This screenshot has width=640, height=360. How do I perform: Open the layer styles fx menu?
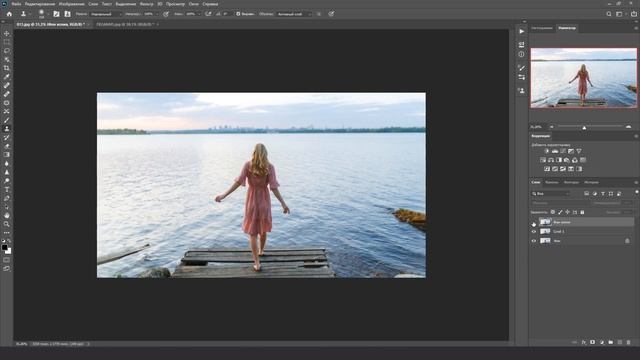[584, 342]
